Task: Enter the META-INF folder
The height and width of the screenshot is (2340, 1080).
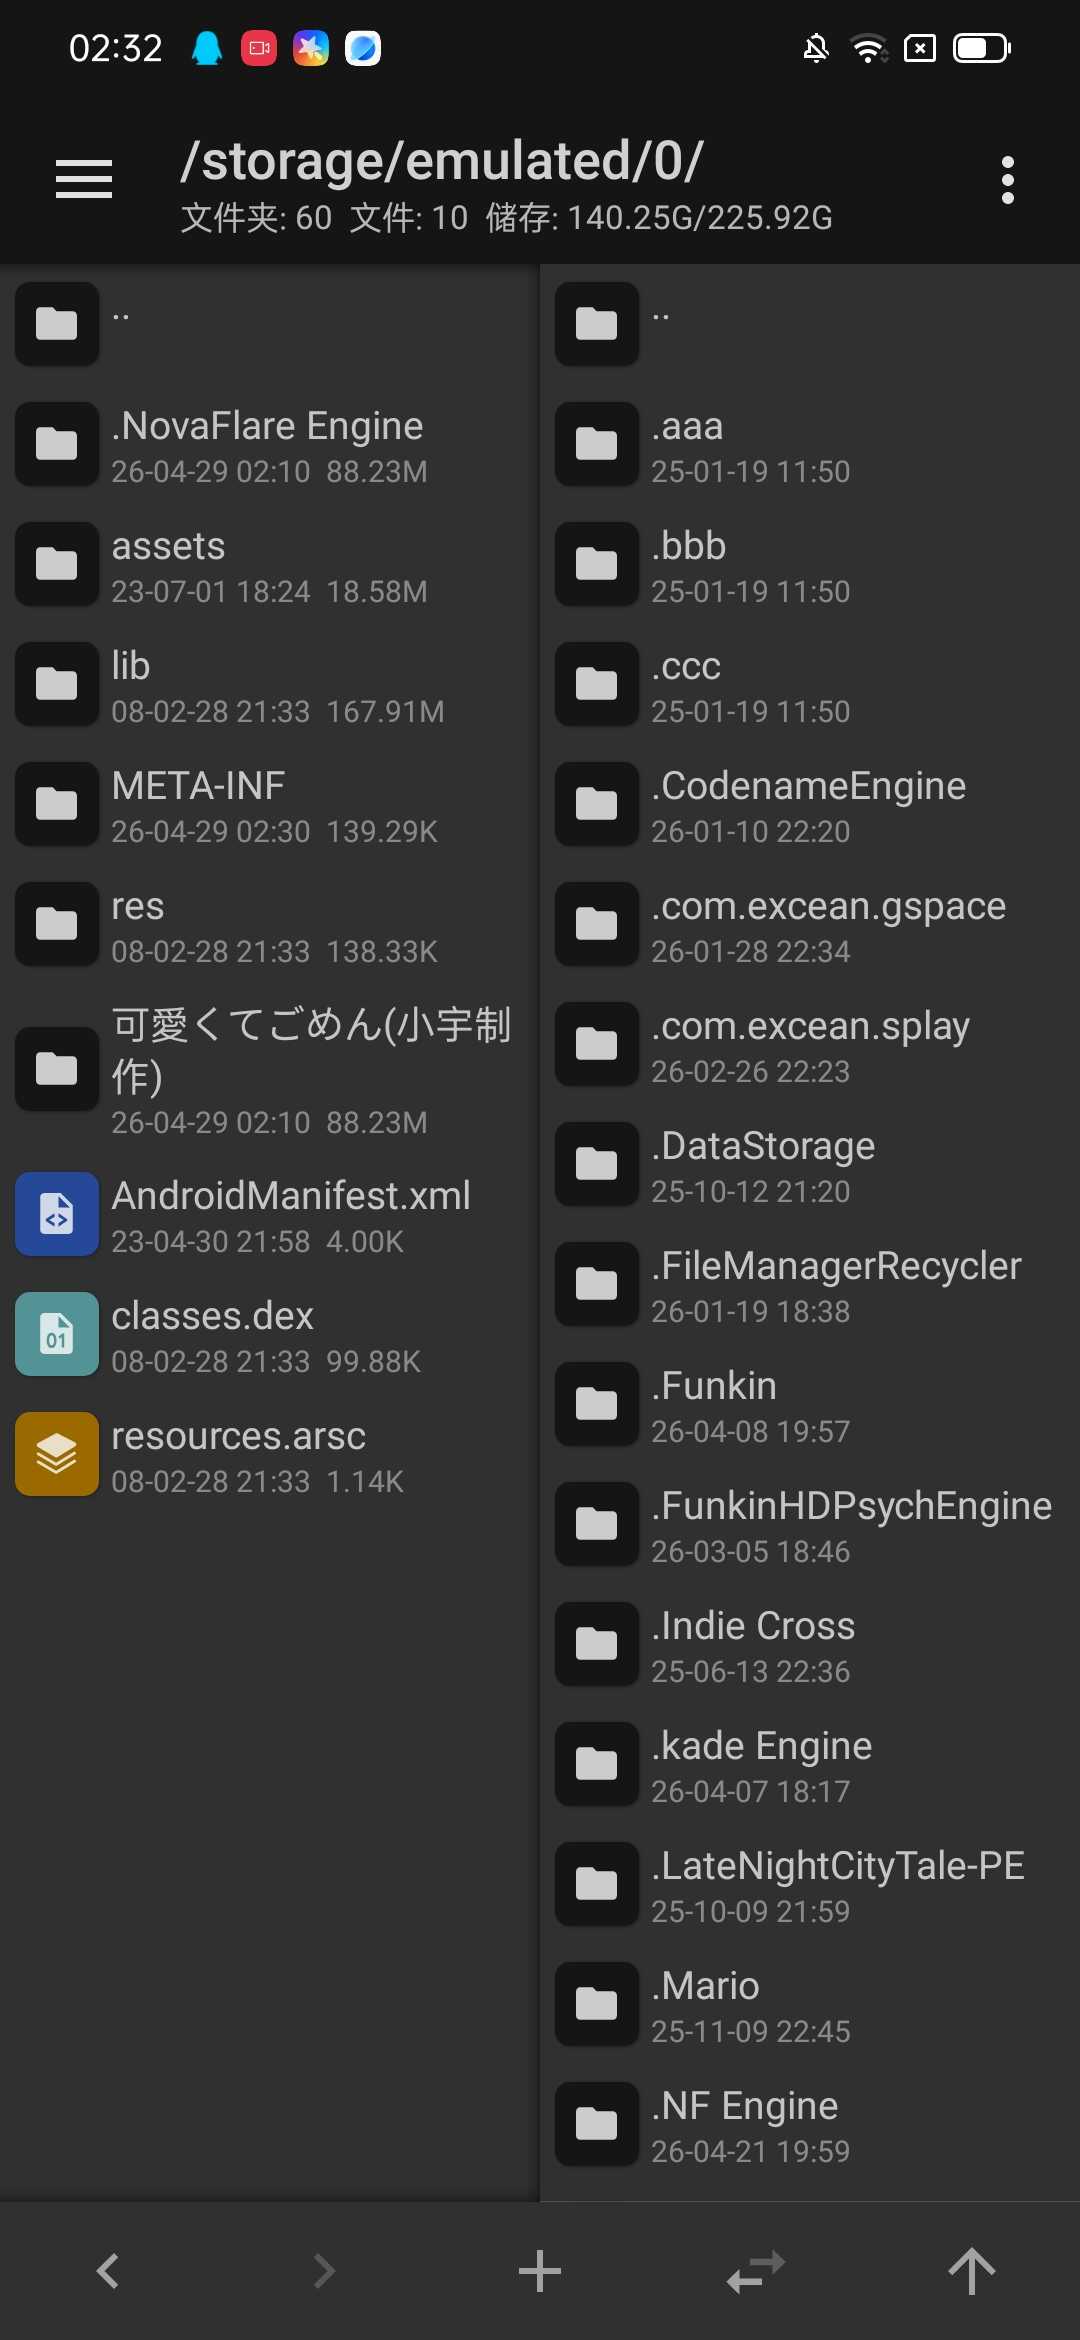Action: 198,804
